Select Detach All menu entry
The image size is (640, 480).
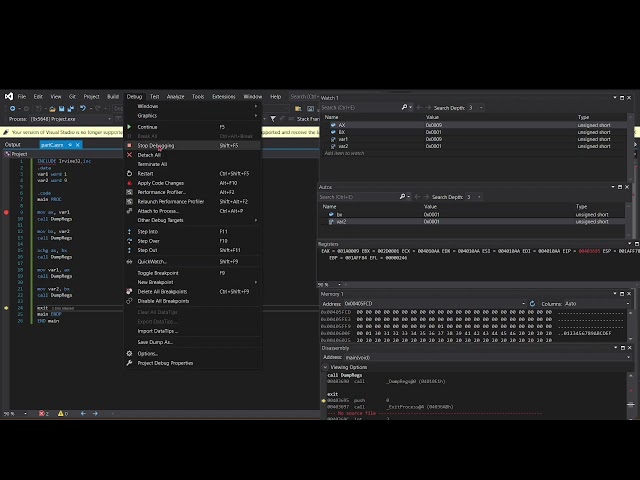(192, 155)
